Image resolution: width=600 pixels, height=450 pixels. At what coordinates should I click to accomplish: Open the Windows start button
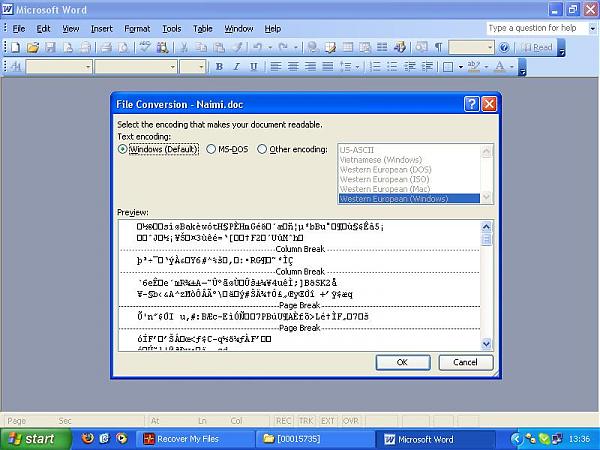point(36,439)
